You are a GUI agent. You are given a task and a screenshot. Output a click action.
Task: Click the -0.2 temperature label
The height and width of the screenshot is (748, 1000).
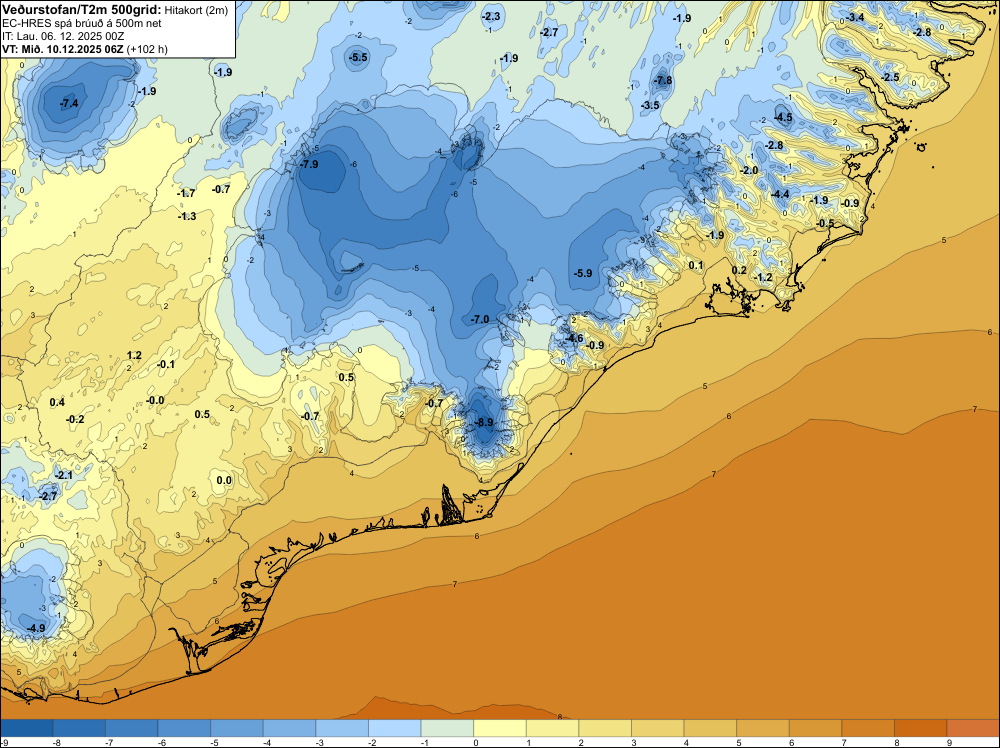click(x=75, y=420)
